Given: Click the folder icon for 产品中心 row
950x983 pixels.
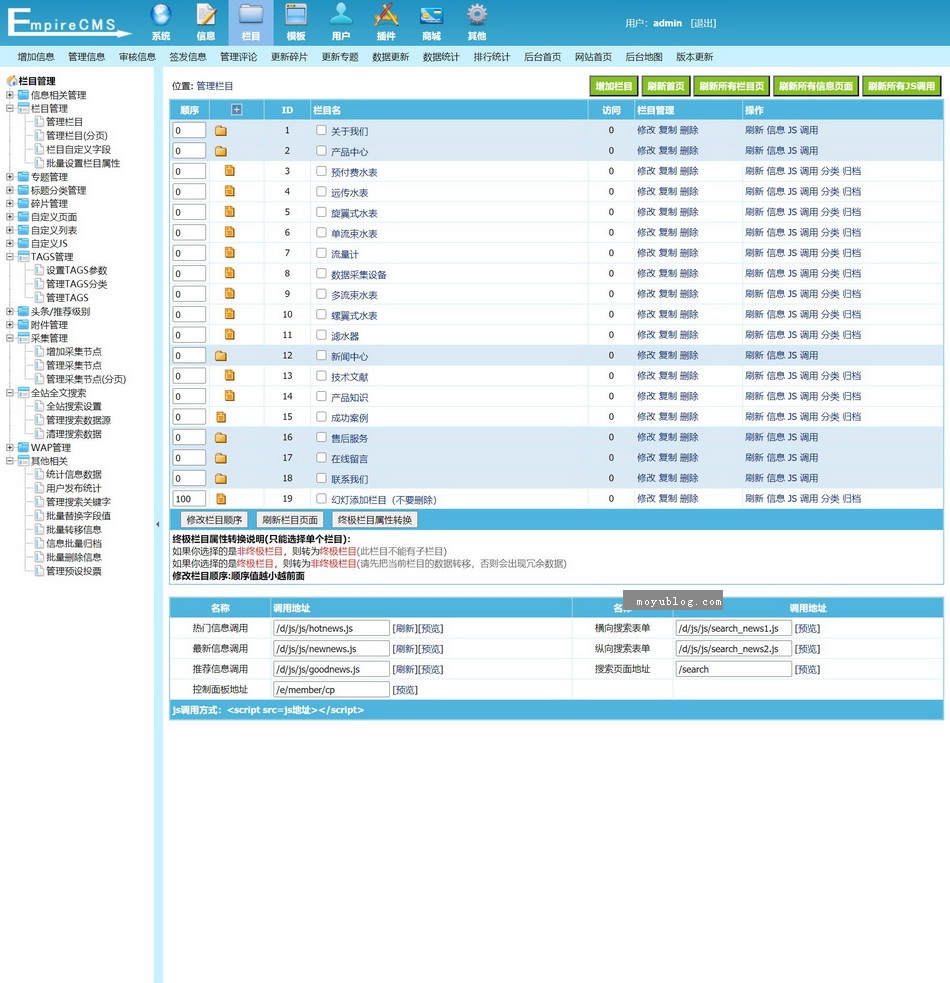Looking at the screenshot, I should (221, 151).
